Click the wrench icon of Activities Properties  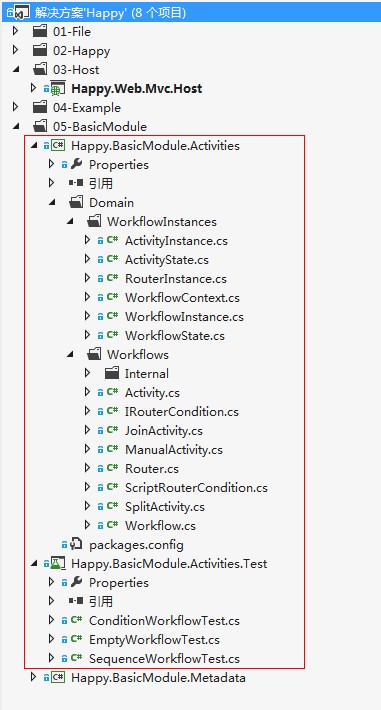point(76,164)
